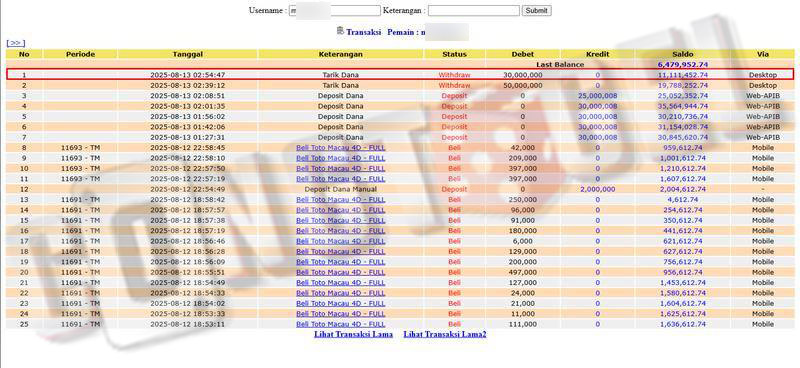Open Lihat Transaksi Lama link
Screen dimensions: 800x368
(x=353, y=334)
